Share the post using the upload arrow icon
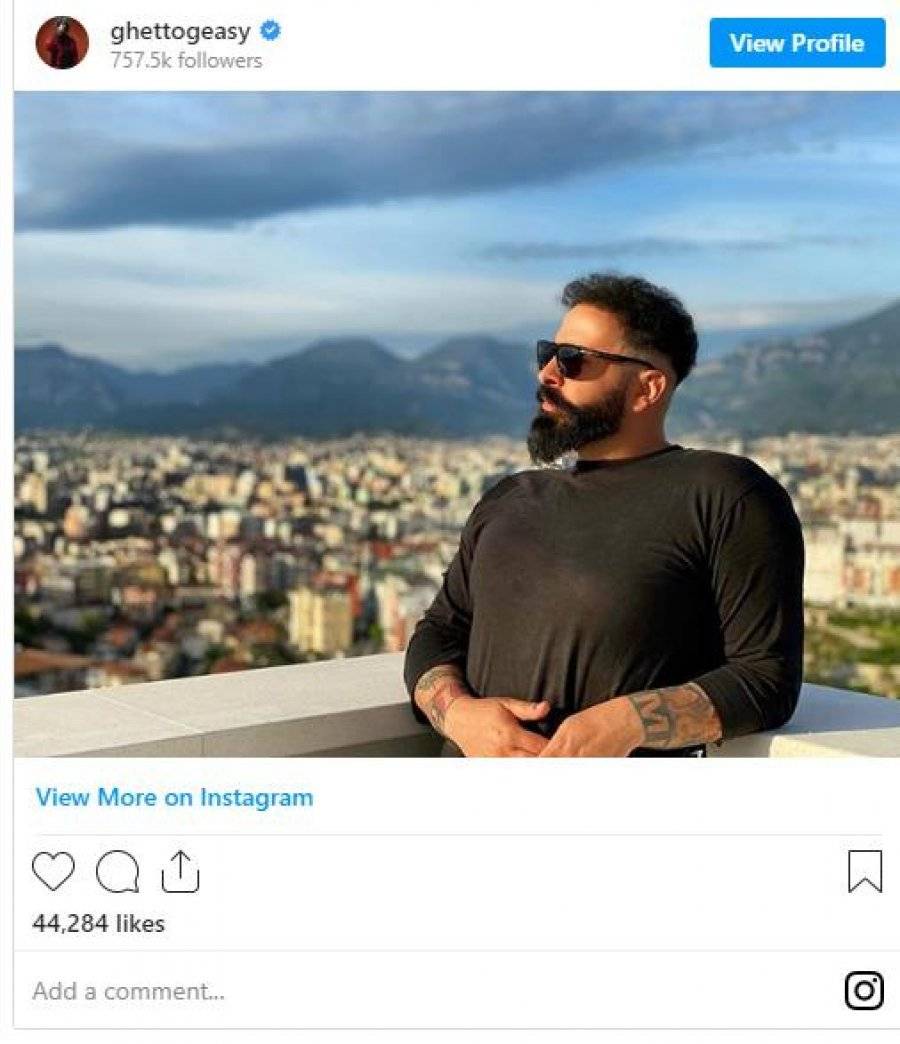 [x=180, y=871]
